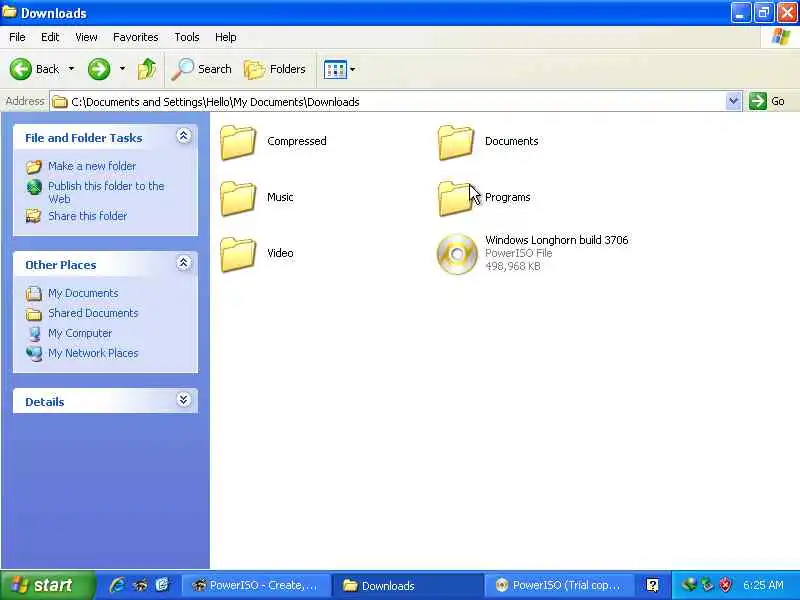Open the Back history dropdown arrow

click(x=71, y=69)
